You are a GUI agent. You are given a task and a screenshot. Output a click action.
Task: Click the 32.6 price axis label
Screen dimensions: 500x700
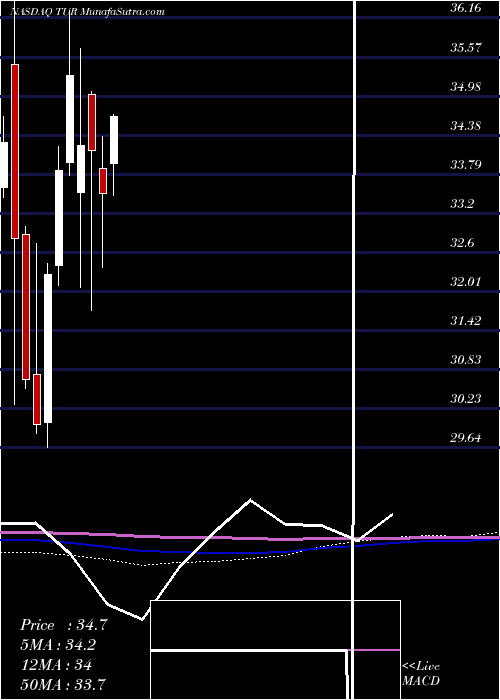coord(462,243)
